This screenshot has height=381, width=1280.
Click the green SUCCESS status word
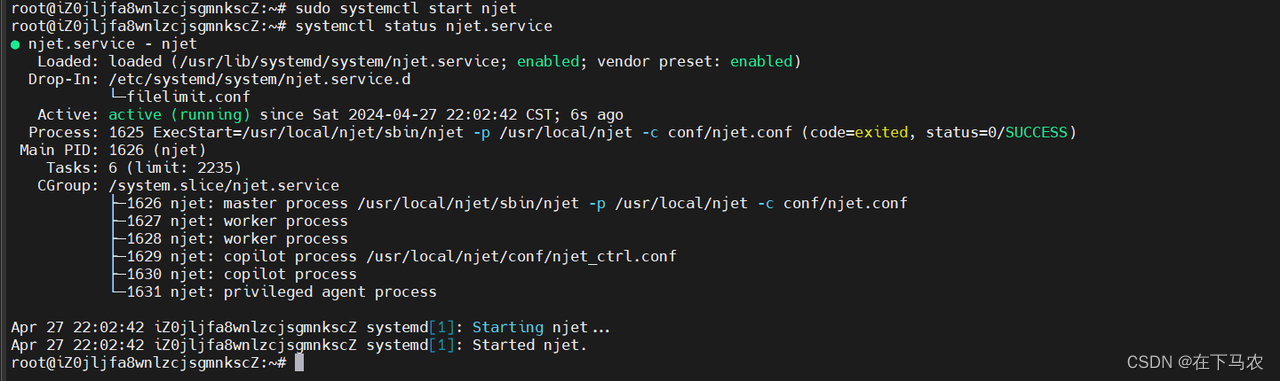tap(1036, 133)
